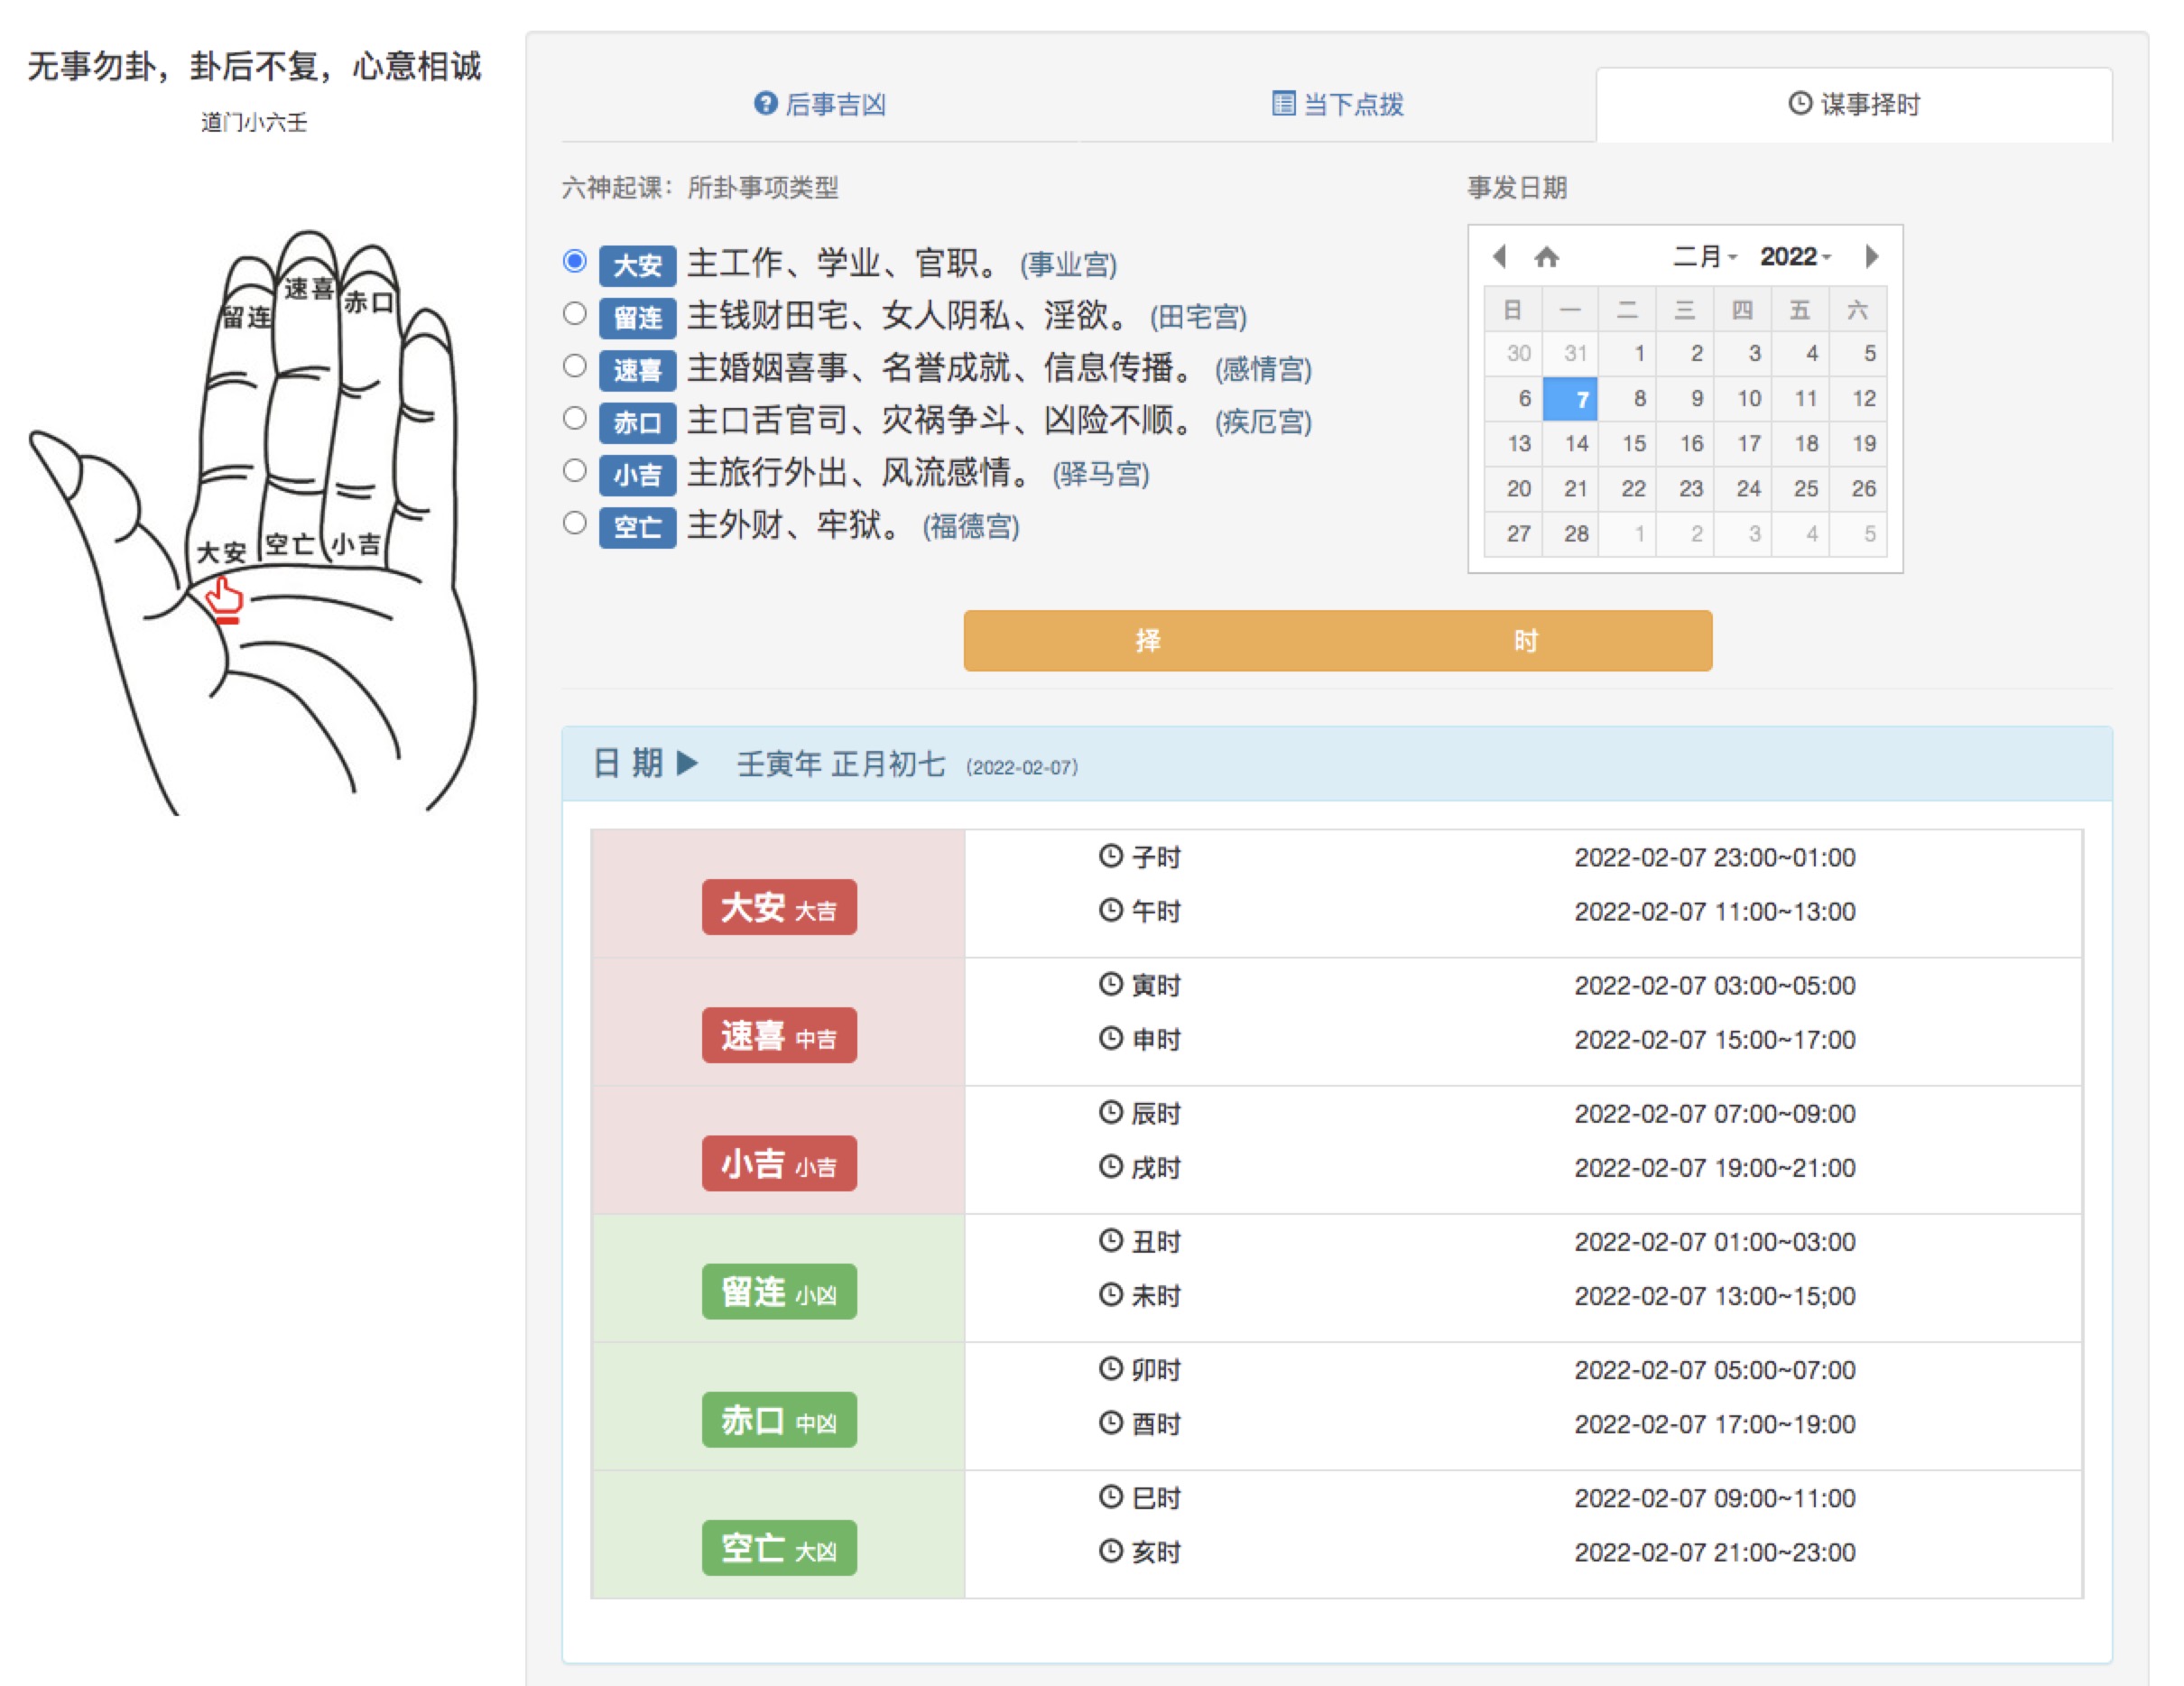Go to previous month arrow
Viewport: 2184px width, 1686px height.
pyautogui.click(x=1499, y=257)
